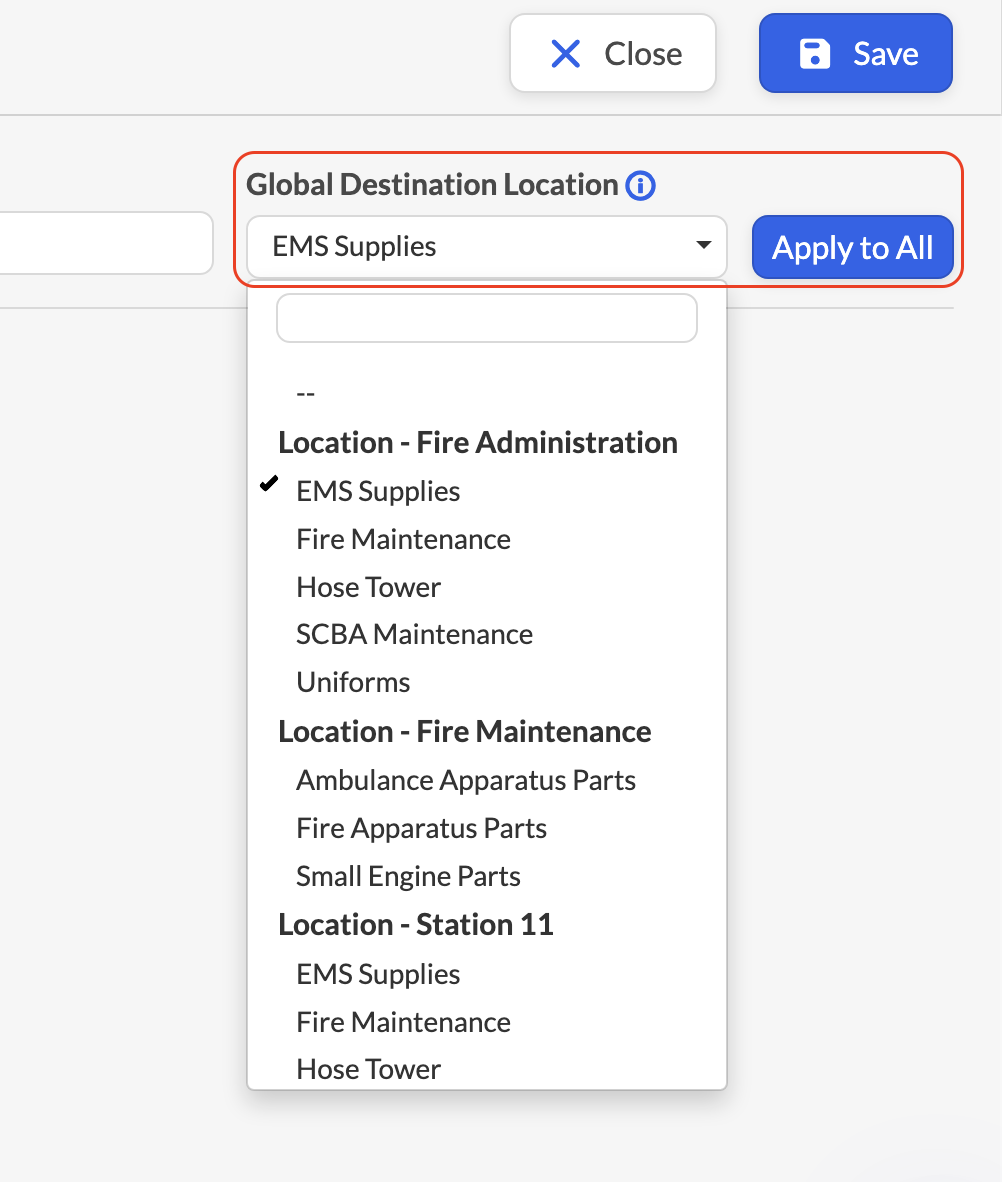Click the input field left of the destination dropdown

106,243
